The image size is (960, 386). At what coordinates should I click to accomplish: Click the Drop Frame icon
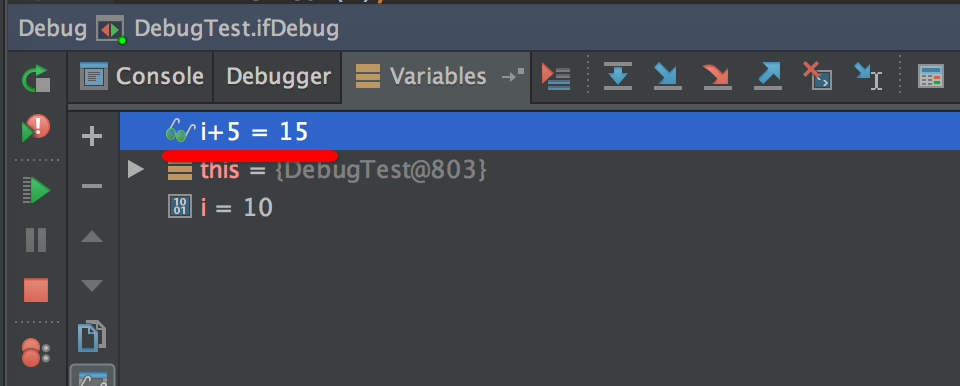[817, 76]
